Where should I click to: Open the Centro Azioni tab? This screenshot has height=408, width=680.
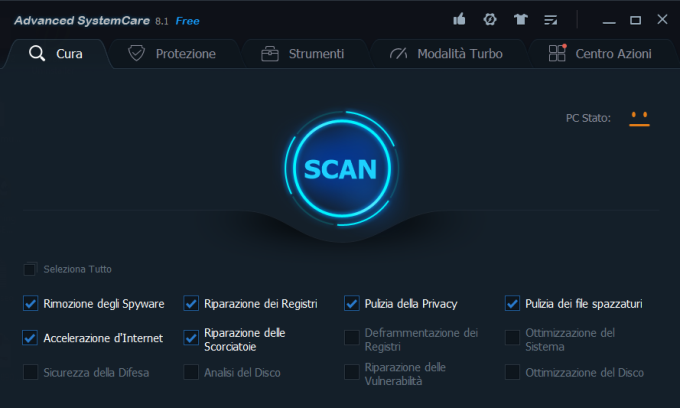coord(601,54)
